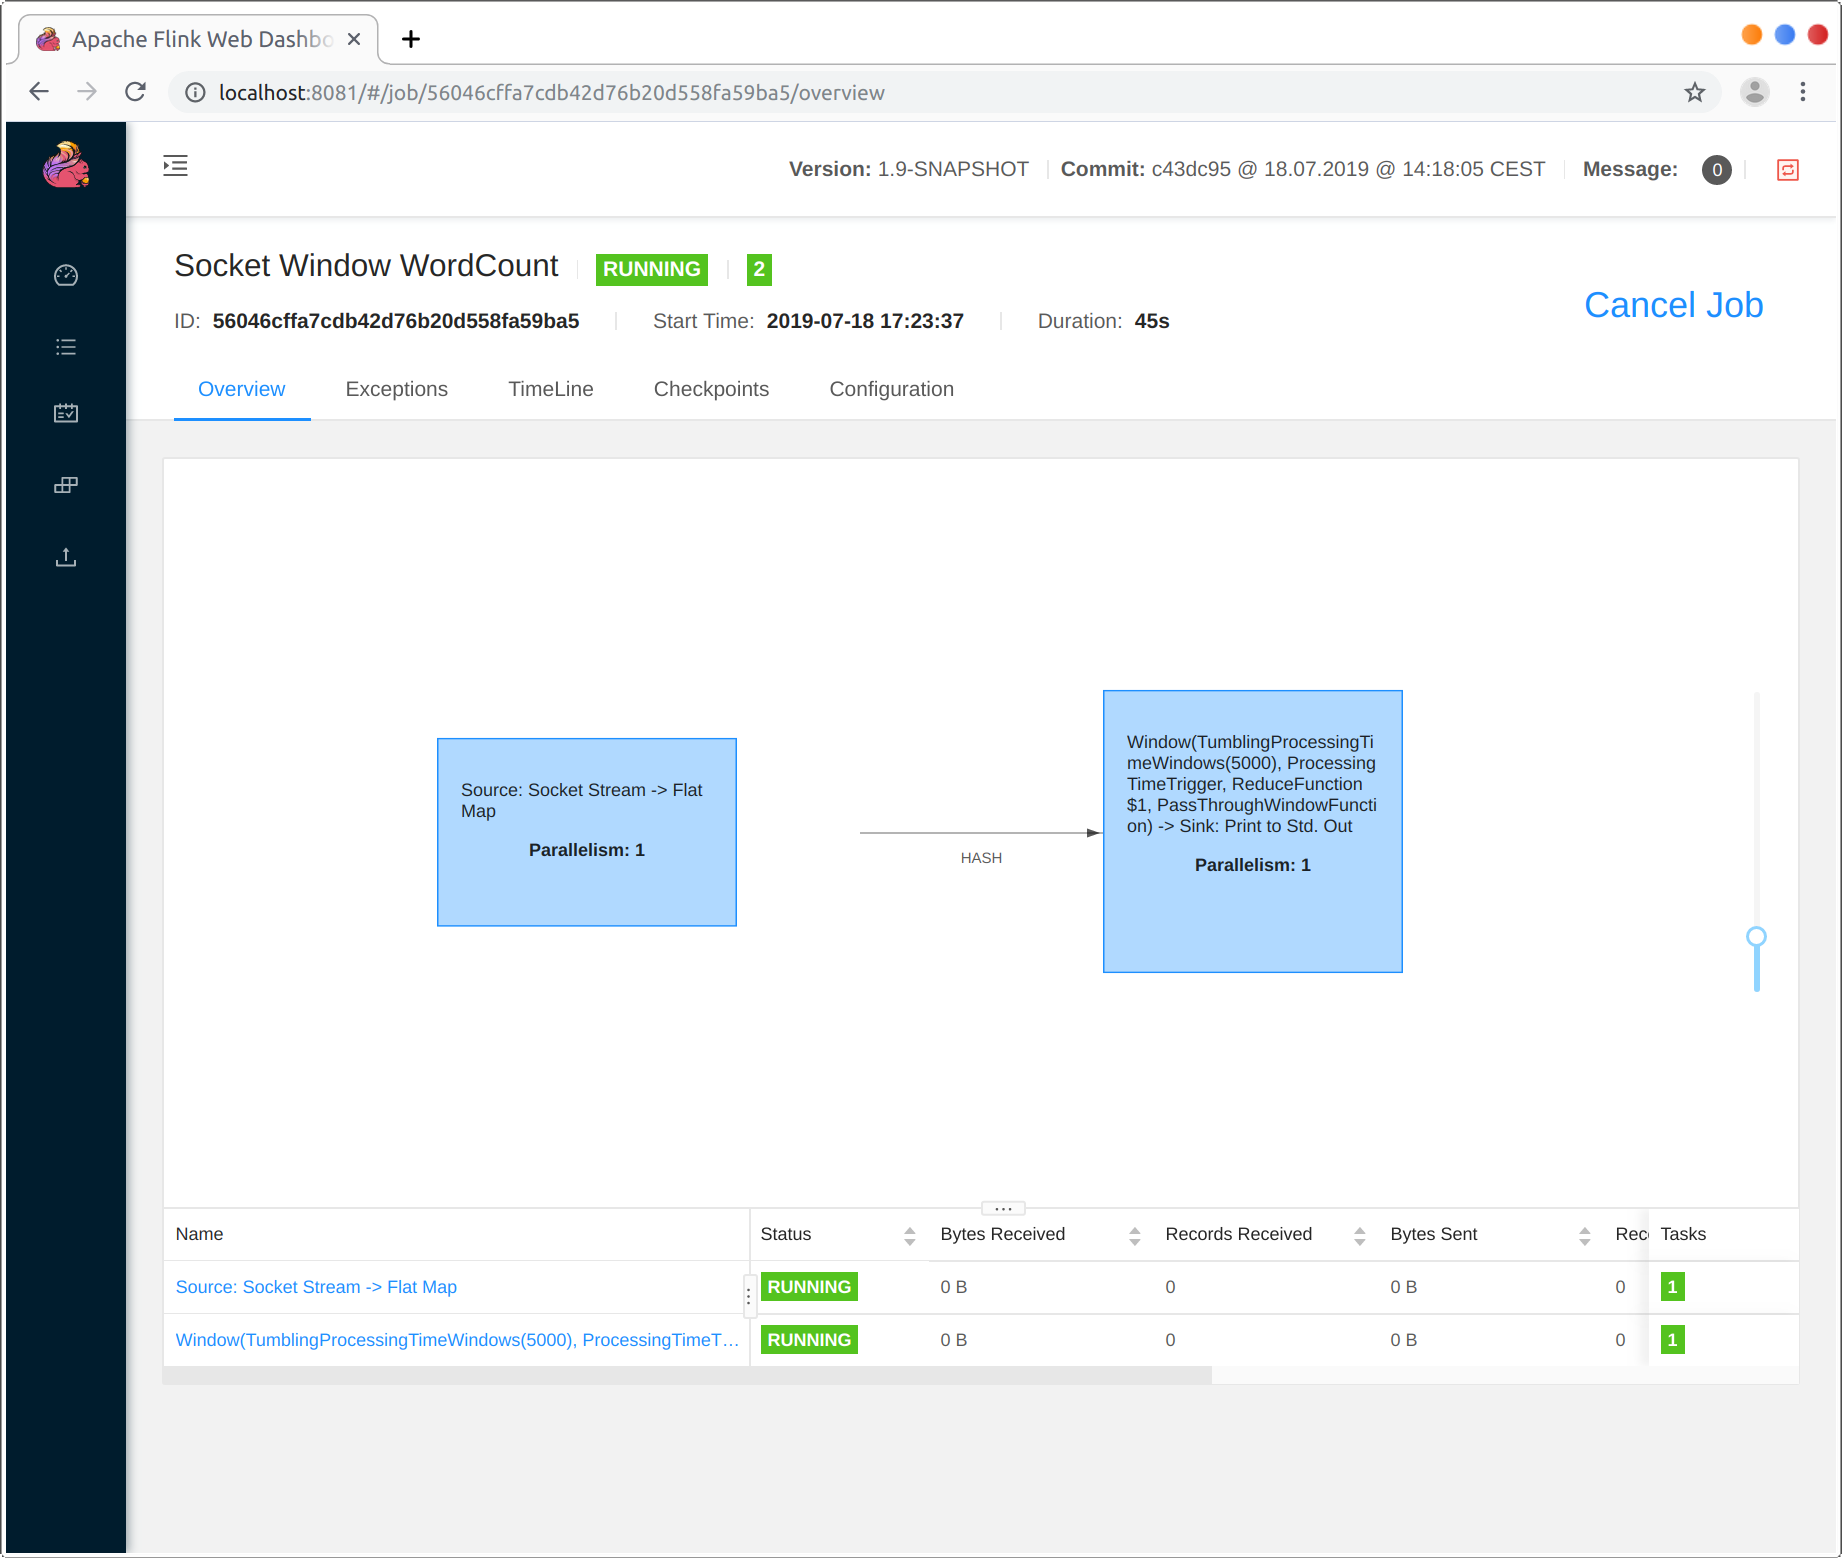Open browser three-dot menu
Viewport: 1842px width, 1558px height.
point(1803,92)
